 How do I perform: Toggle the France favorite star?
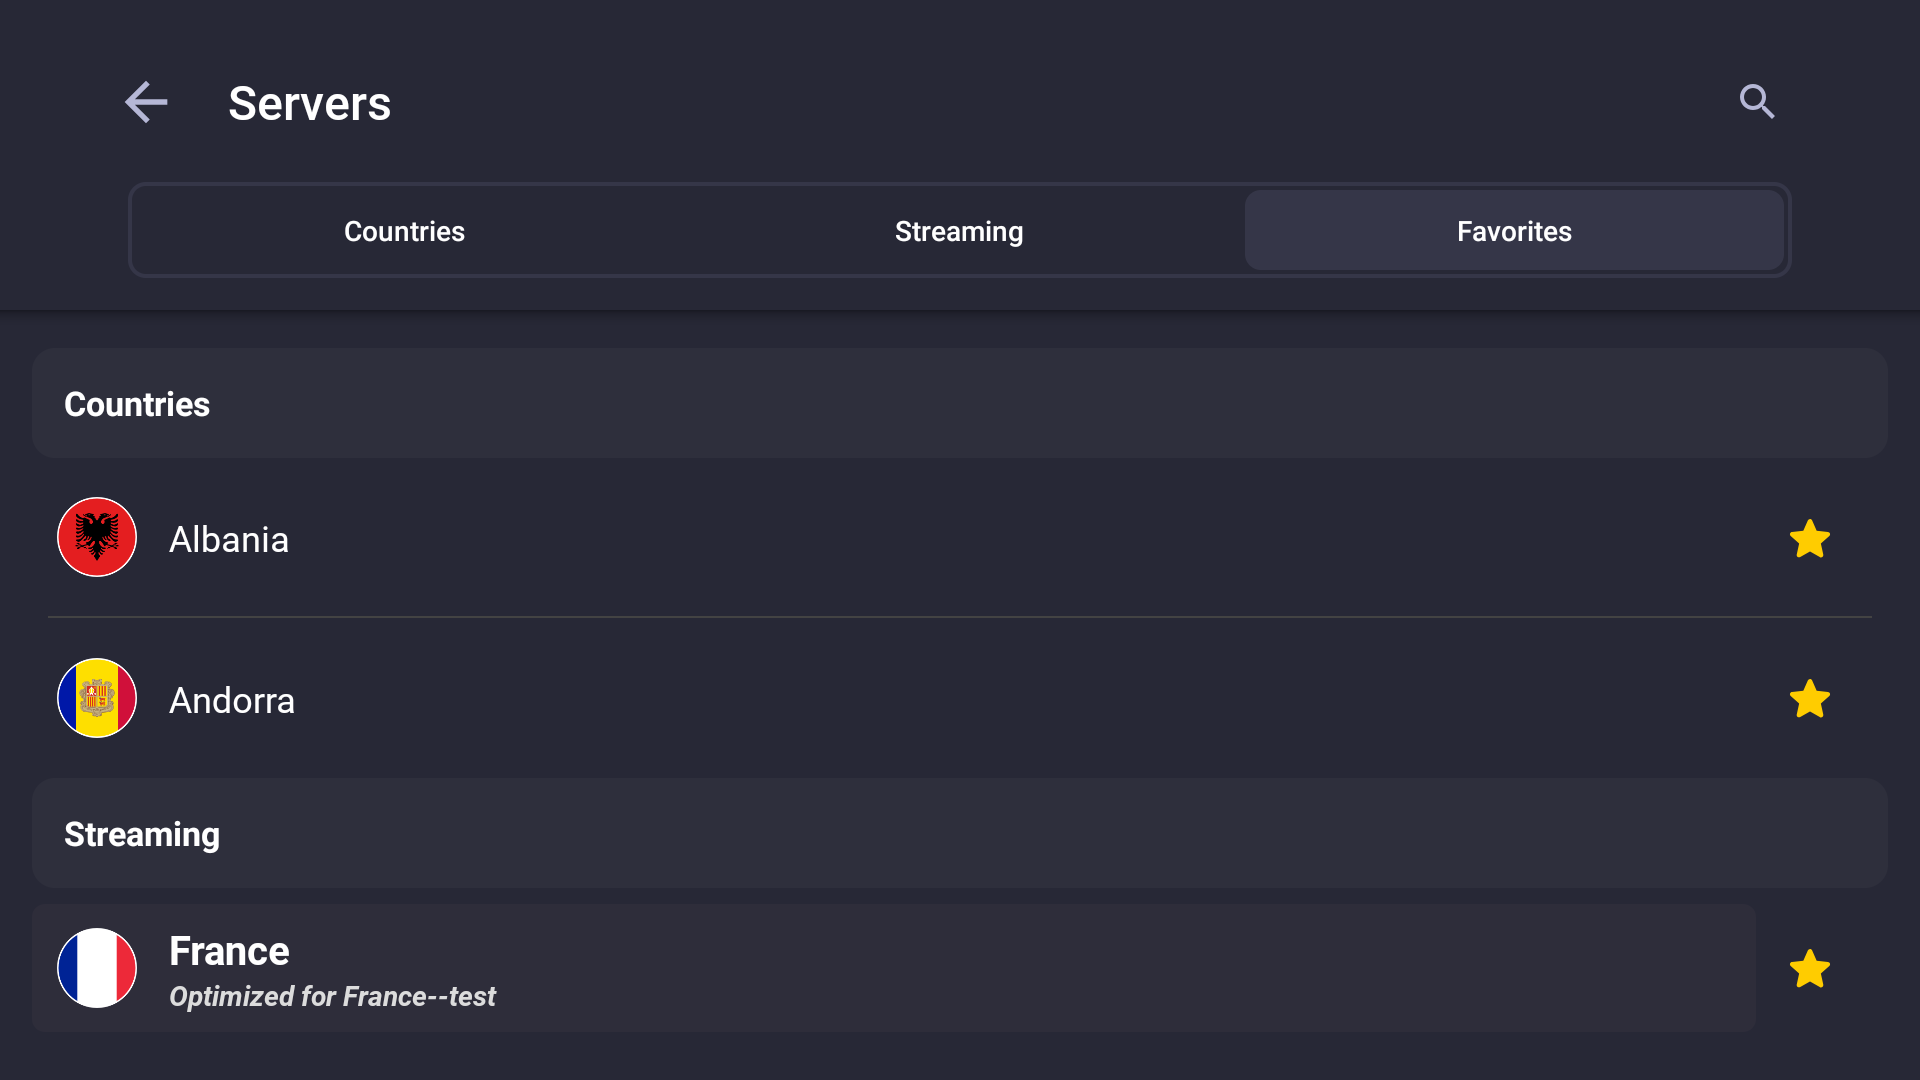coord(1809,969)
